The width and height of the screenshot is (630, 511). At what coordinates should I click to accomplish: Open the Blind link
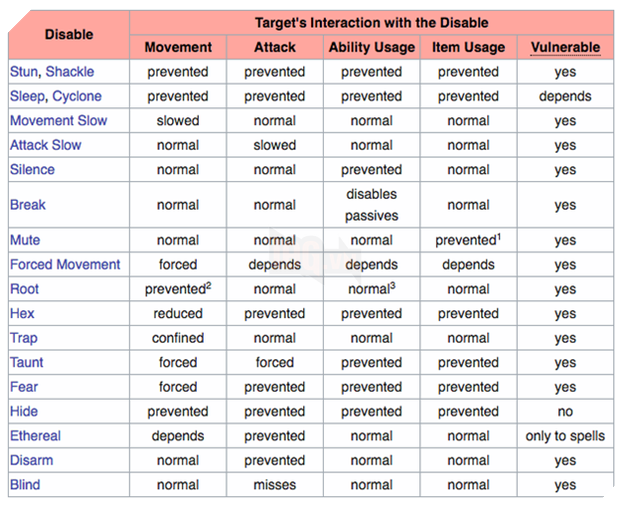26,485
